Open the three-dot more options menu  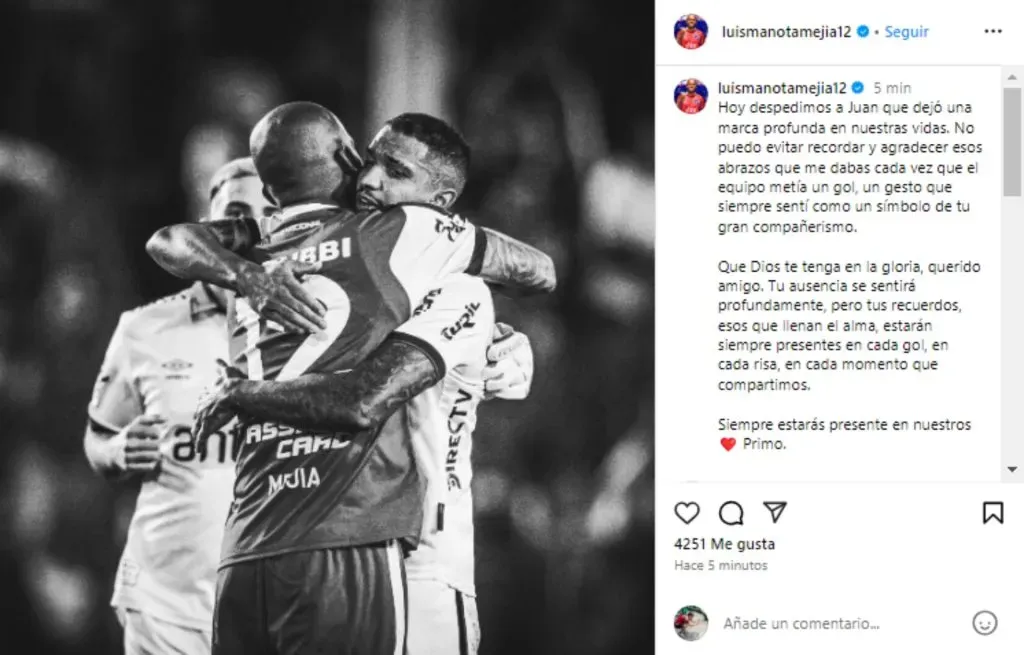[993, 31]
